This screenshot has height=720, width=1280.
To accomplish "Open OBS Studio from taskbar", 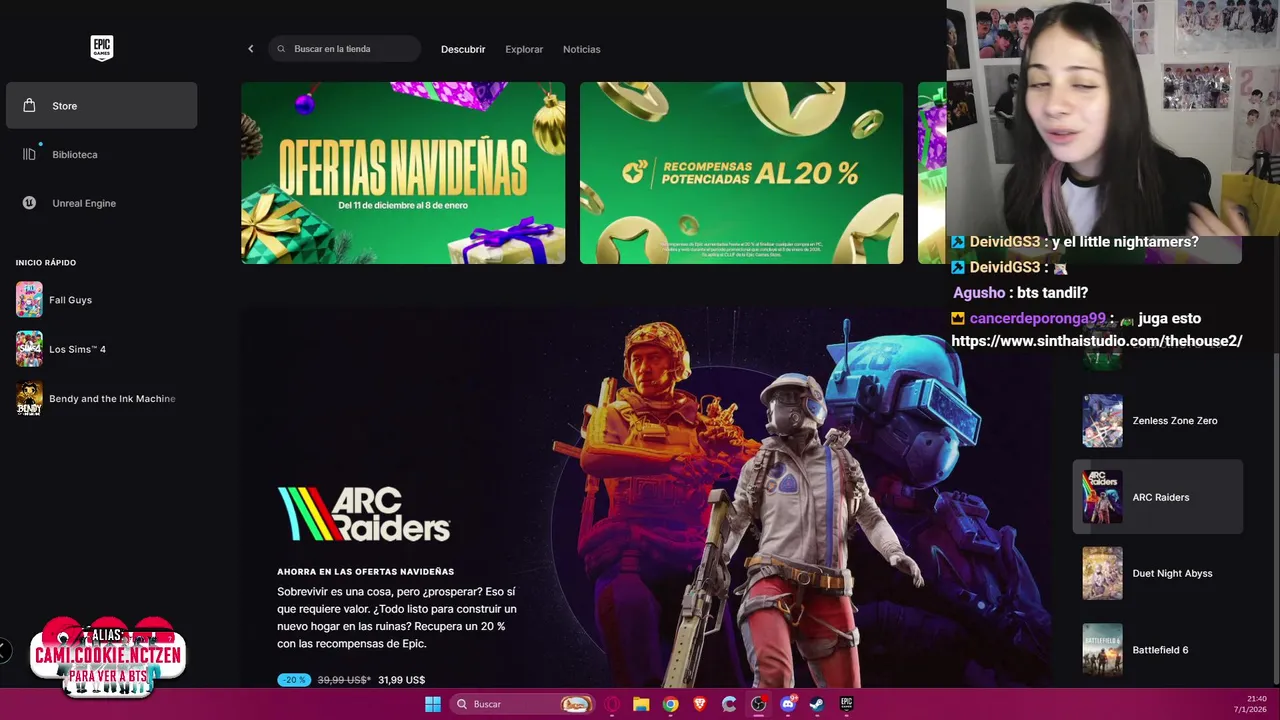I will [x=758, y=704].
